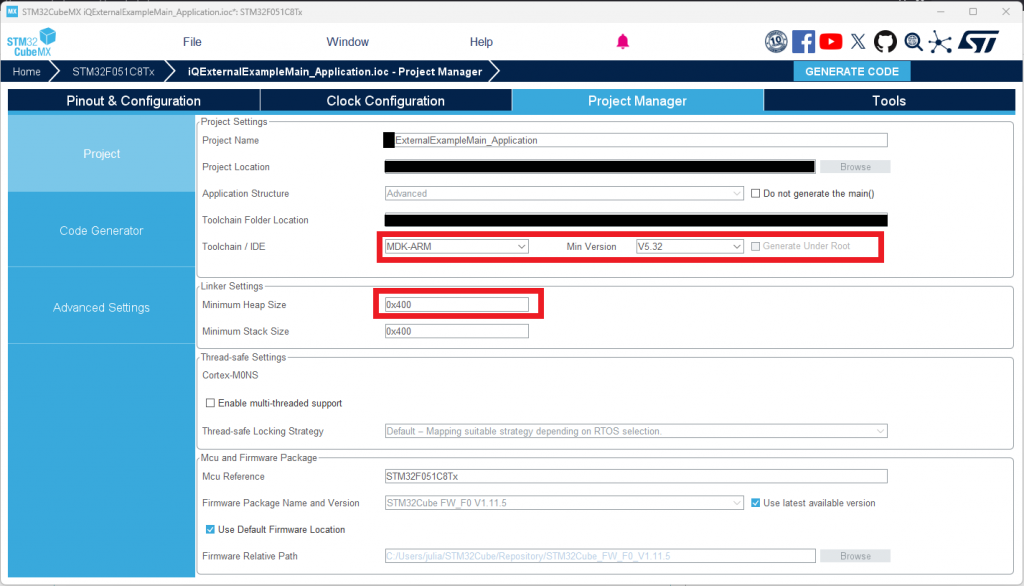Expand the Min Version dropdown
Image resolution: width=1024 pixels, height=586 pixels.
tap(689, 246)
